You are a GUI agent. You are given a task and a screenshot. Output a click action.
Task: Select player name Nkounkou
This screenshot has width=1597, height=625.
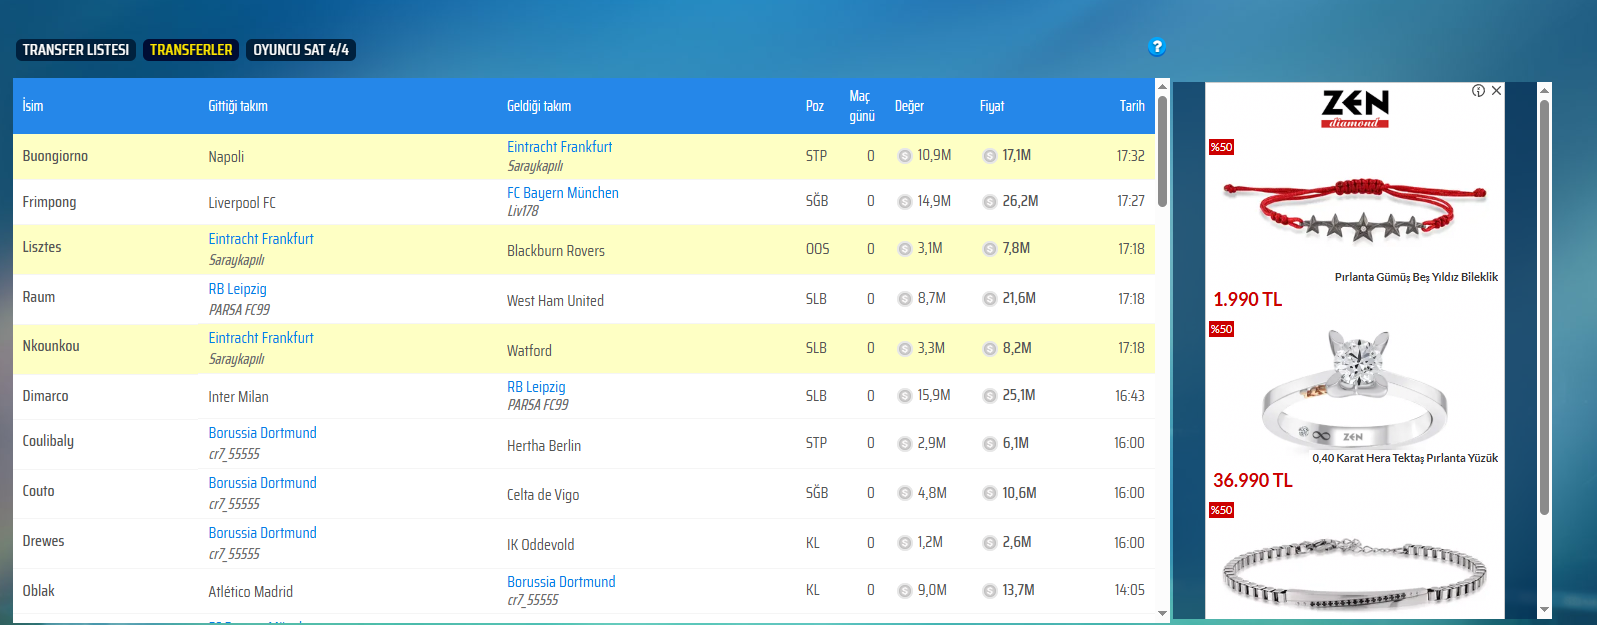[x=51, y=346]
